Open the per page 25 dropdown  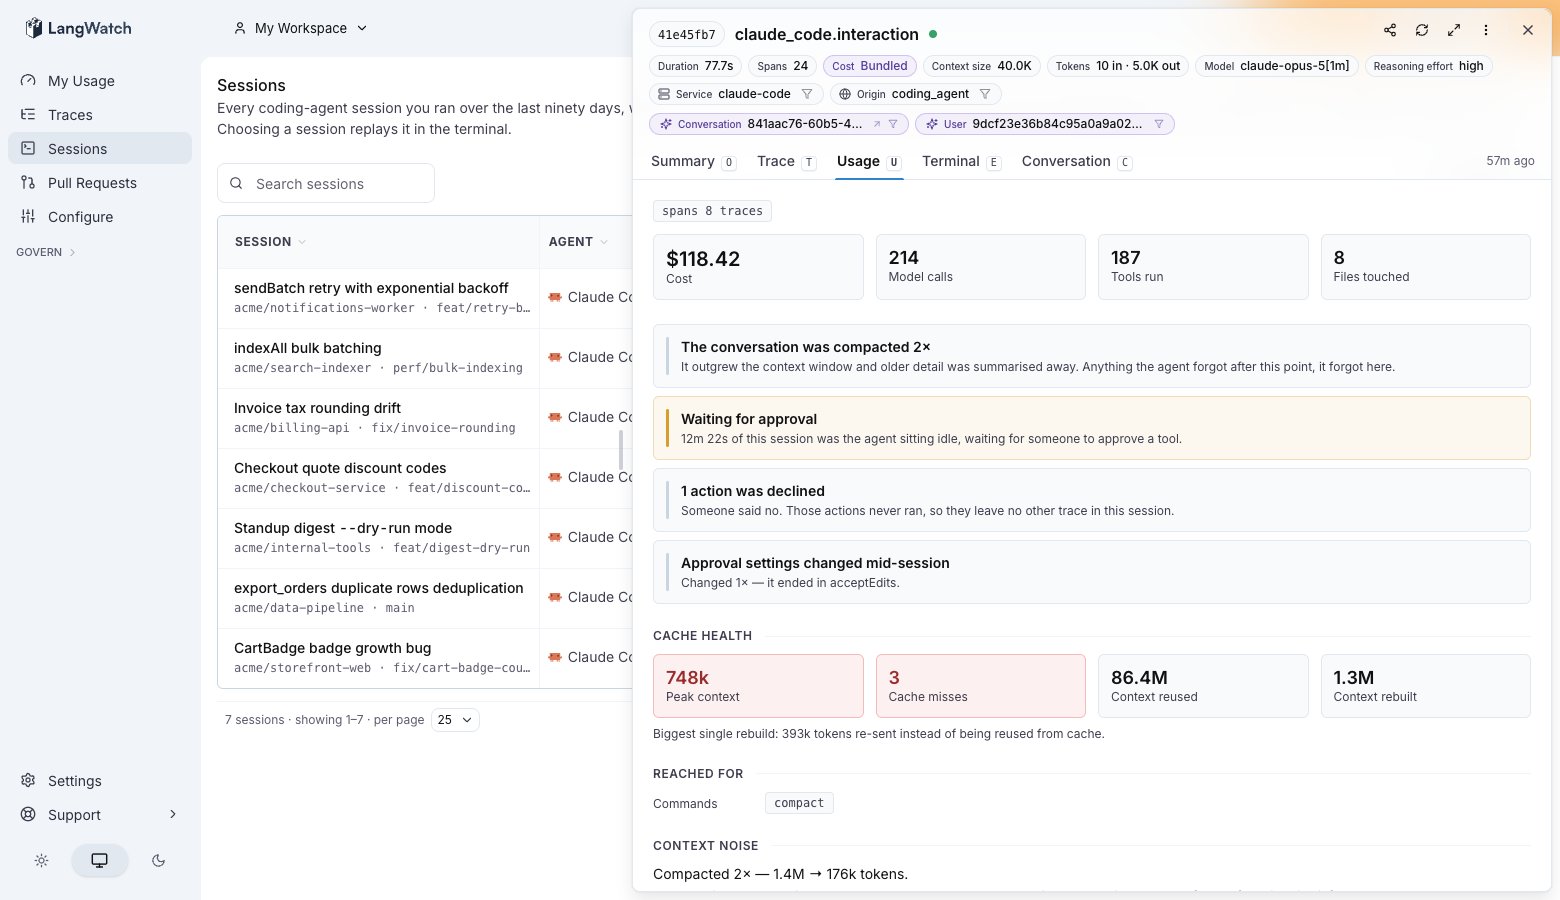(x=455, y=720)
